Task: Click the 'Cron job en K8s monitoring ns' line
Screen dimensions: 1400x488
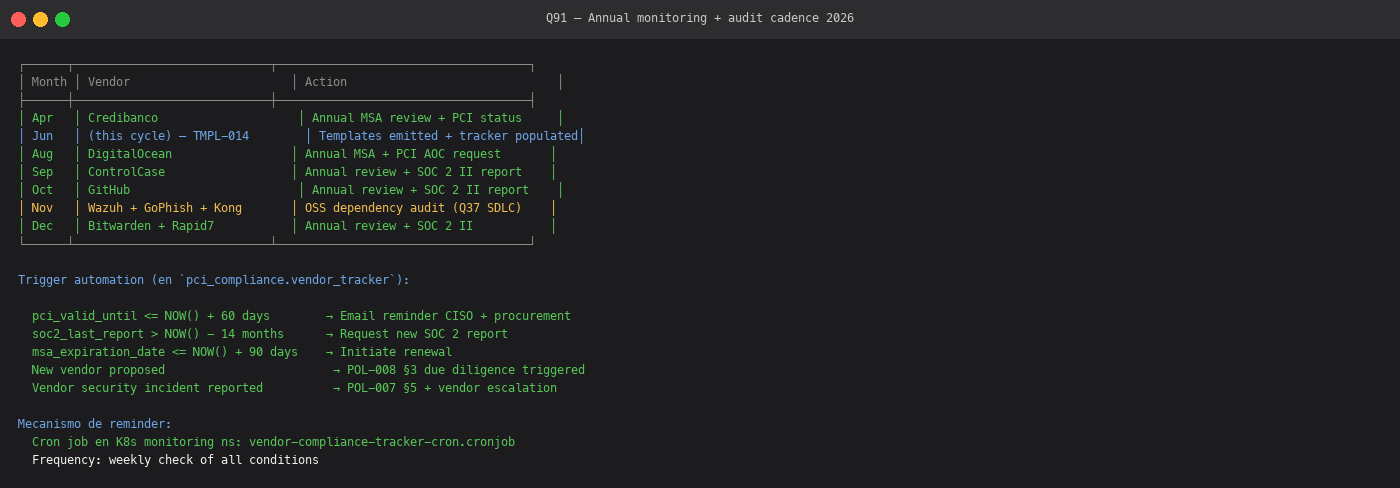Action: [273, 442]
